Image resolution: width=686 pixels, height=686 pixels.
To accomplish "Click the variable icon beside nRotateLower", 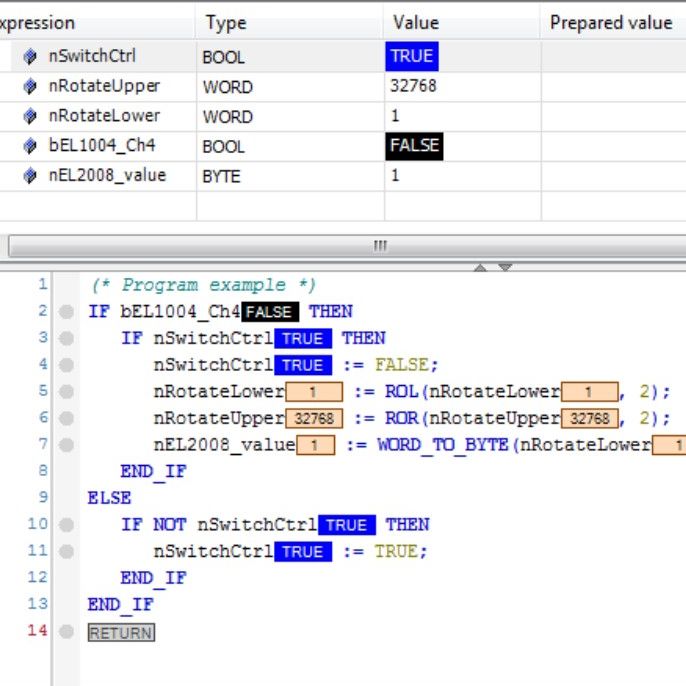I will (x=30, y=116).
